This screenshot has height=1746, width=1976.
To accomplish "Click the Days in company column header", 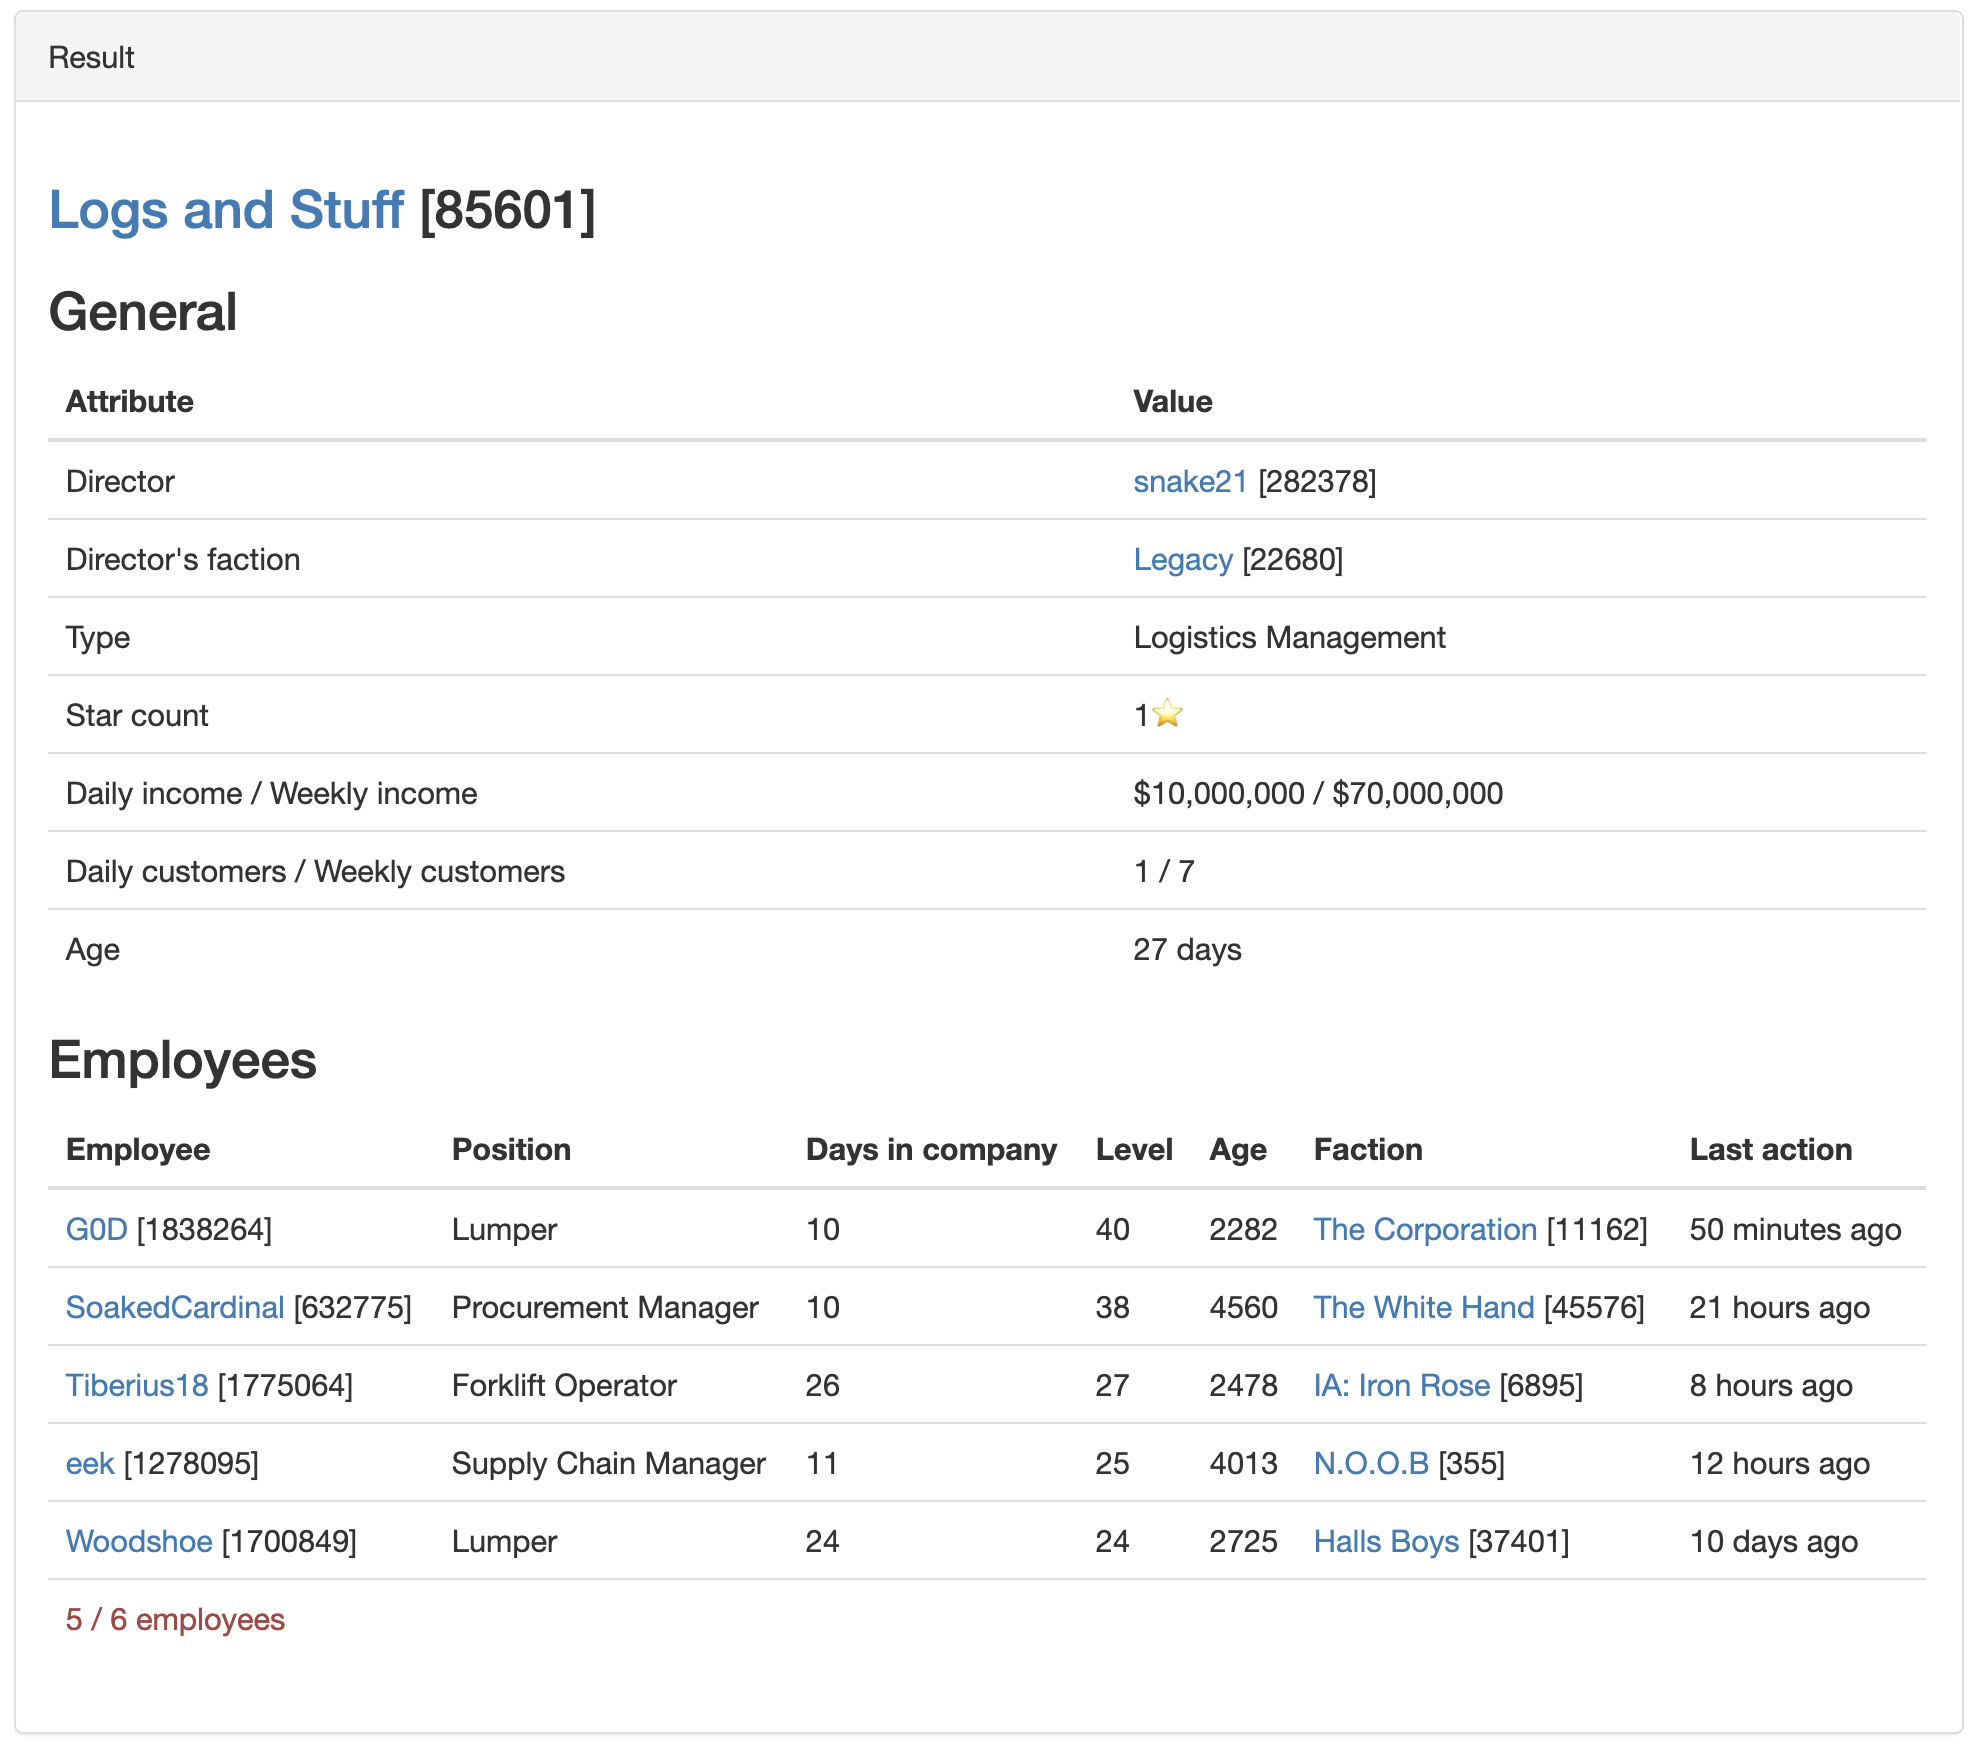I will pyautogui.click(x=930, y=1150).
